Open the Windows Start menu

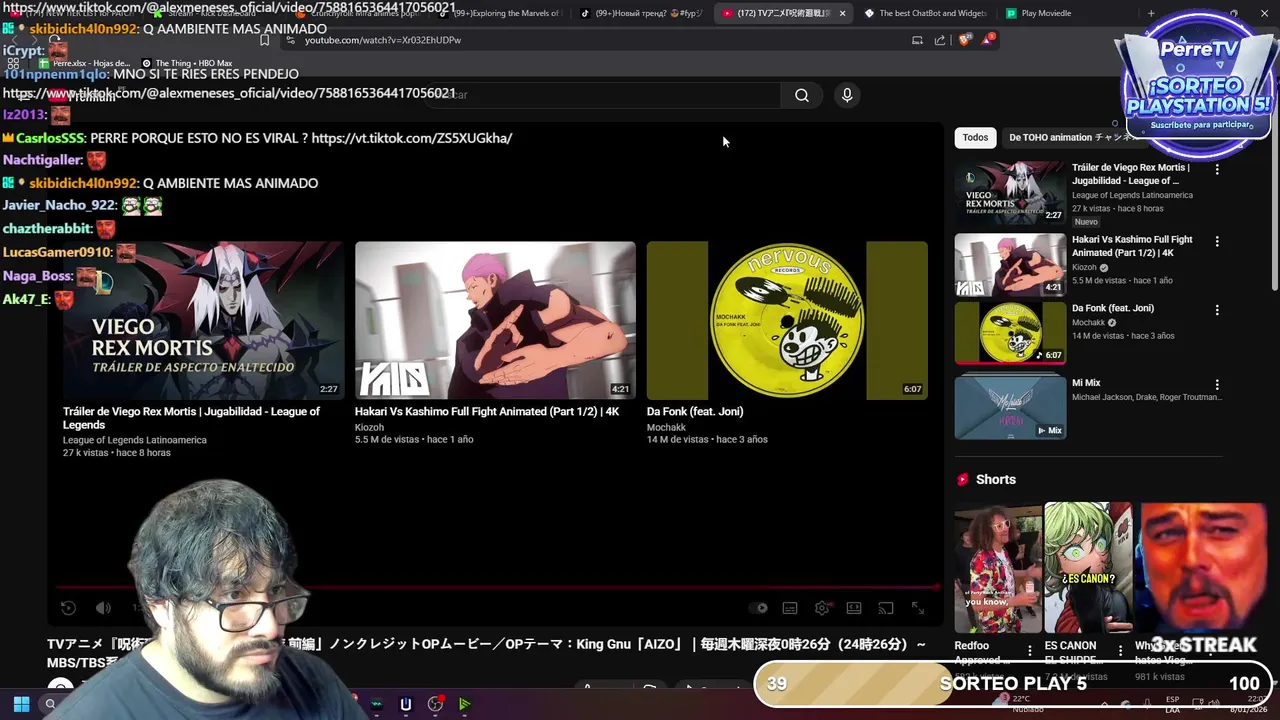tap(21, 704)
